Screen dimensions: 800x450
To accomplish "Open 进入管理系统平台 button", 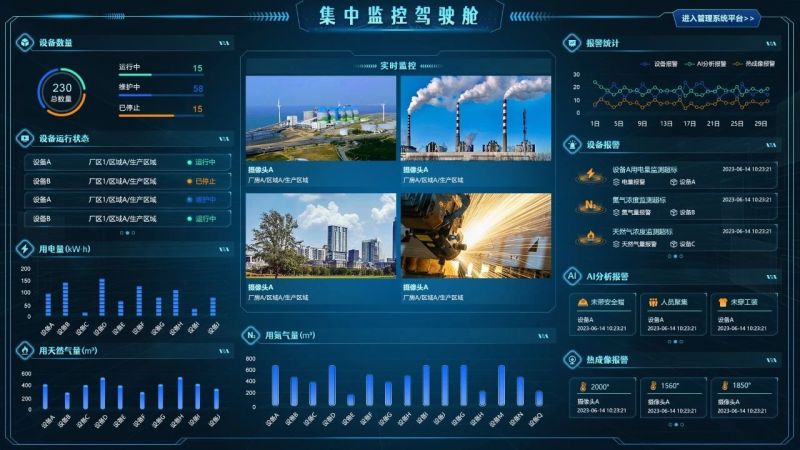I will (720, 18).
